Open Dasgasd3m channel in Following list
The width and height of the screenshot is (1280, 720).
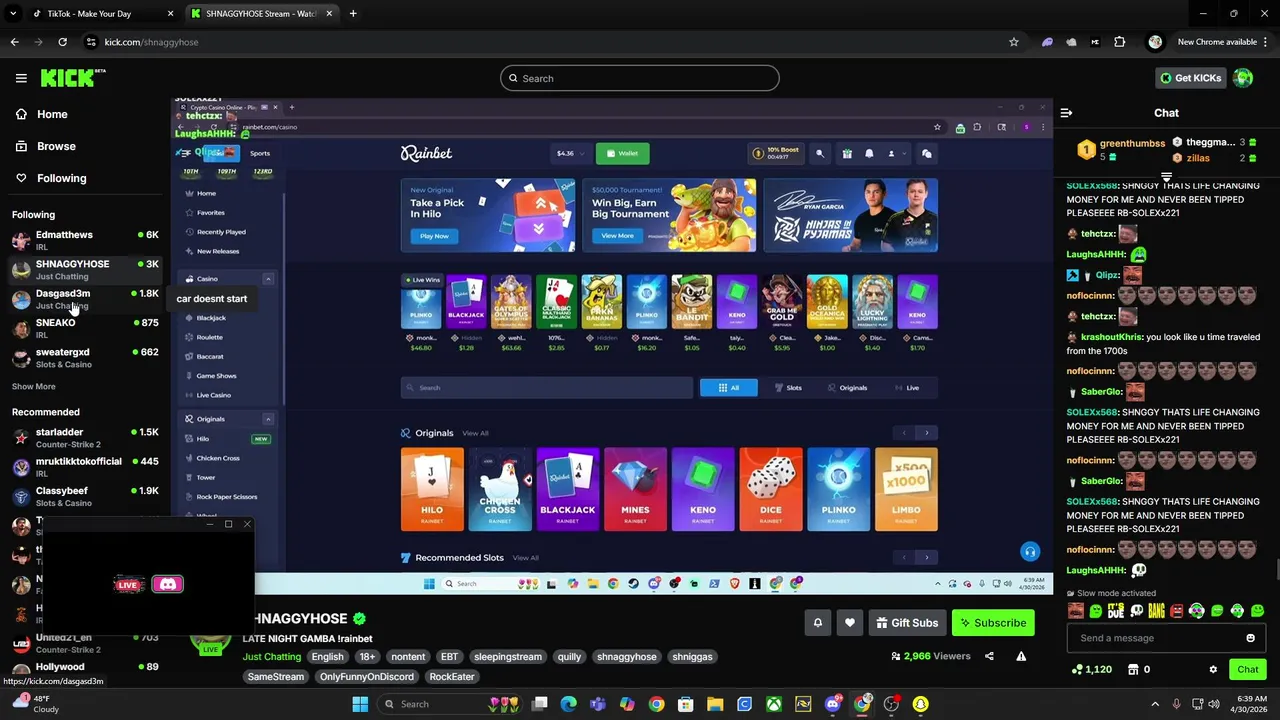pyautogui.click(x=85, y=299)
